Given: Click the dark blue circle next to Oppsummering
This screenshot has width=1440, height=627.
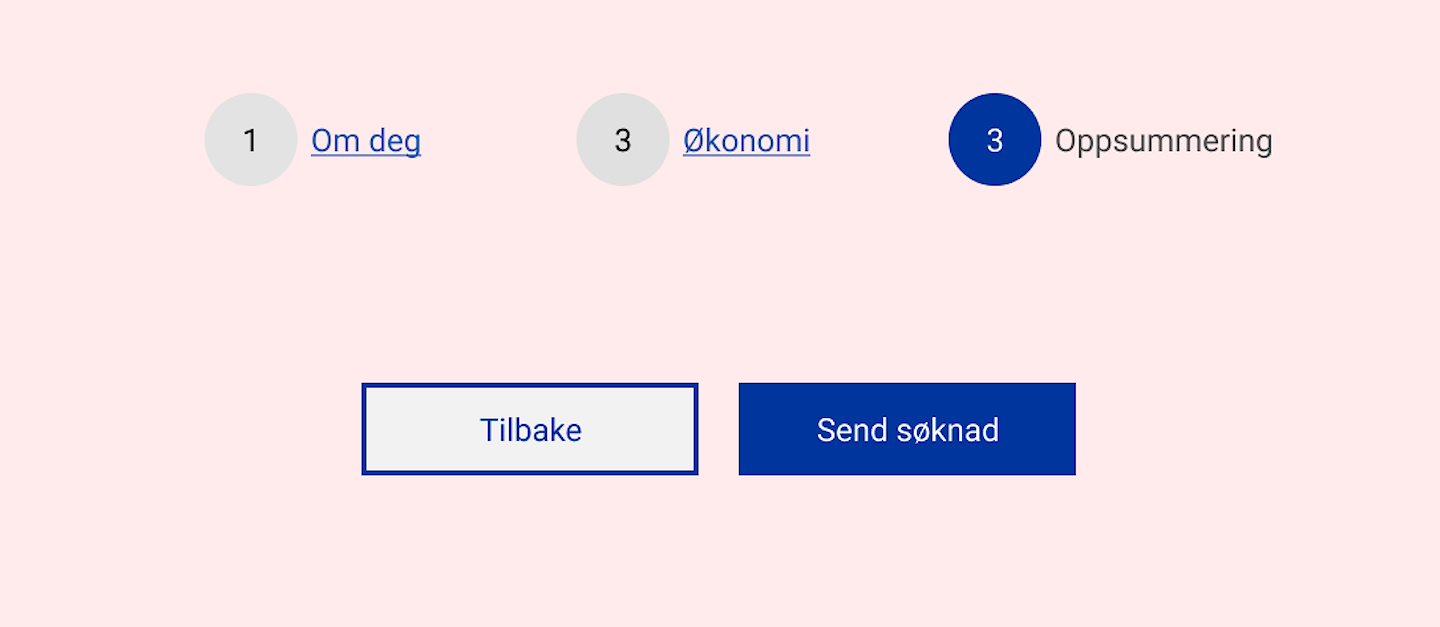Looking at the screenshot, I should click(x=994, y=140).
